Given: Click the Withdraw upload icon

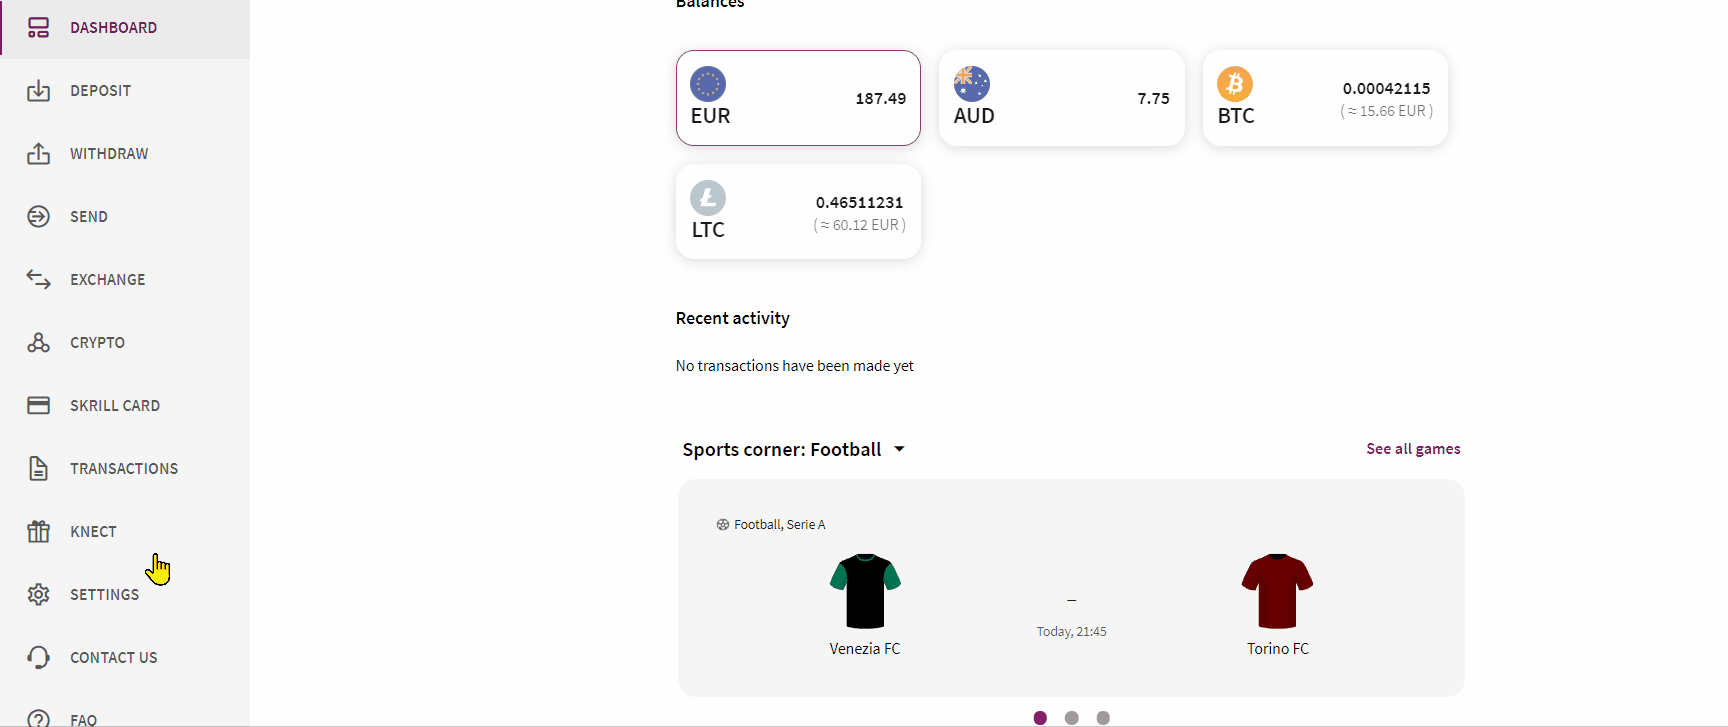Looking at the screenshot, I should click(38, 154).
